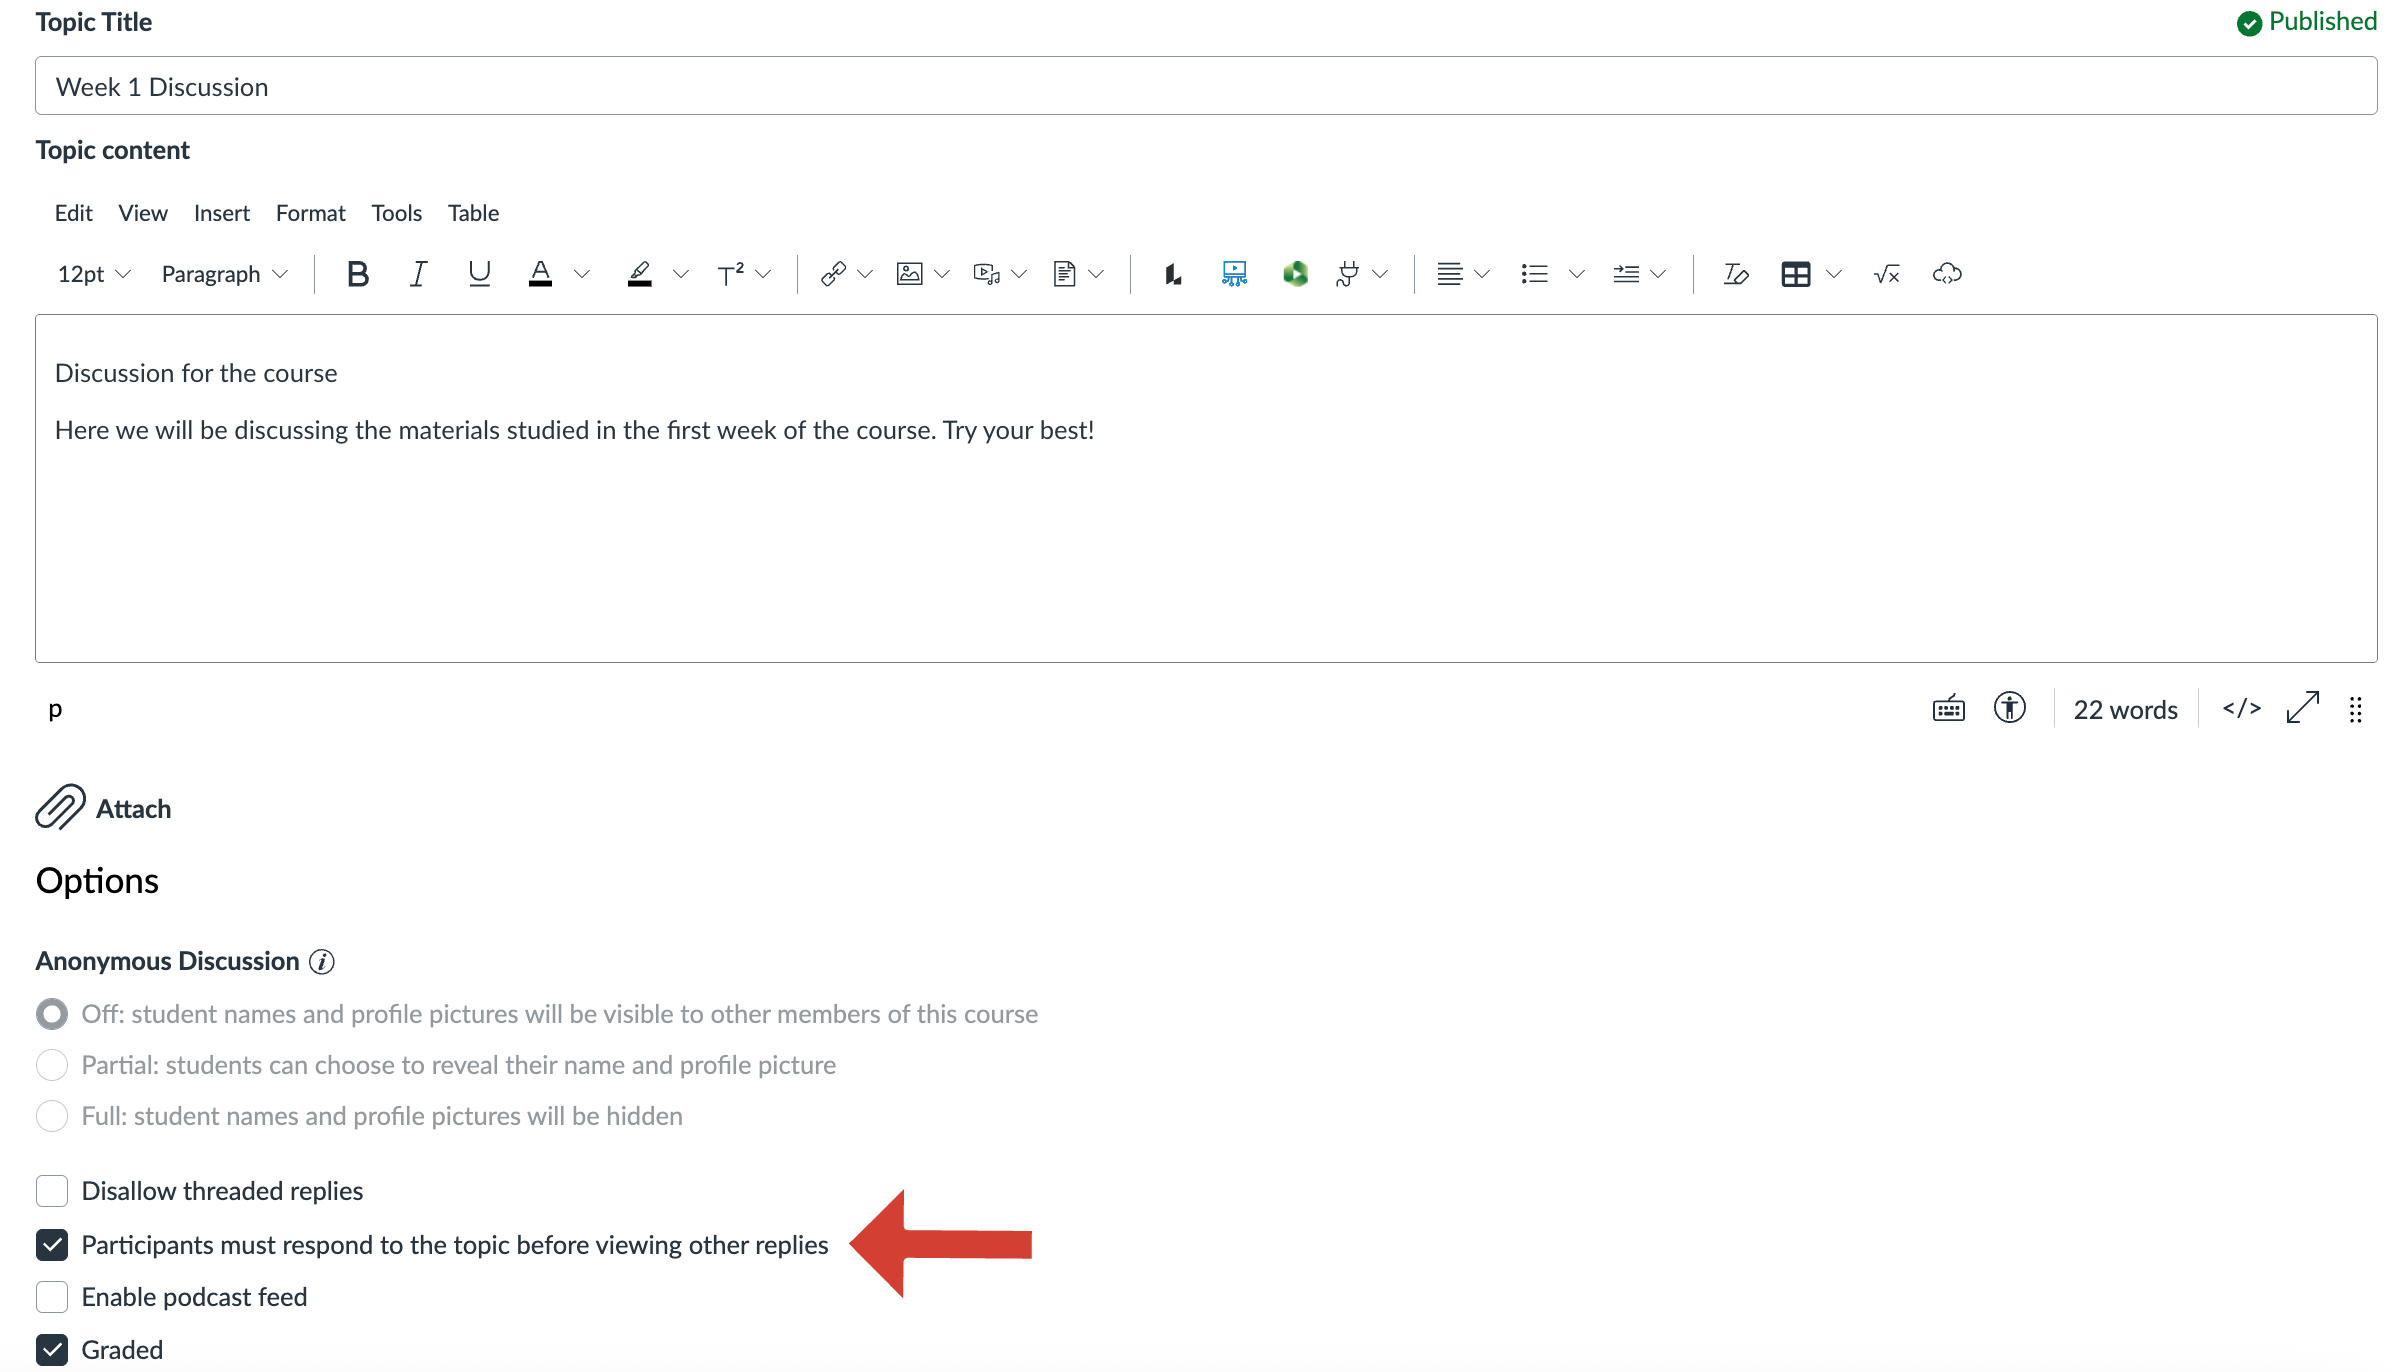Check Disallow threaded replies

52,1191
